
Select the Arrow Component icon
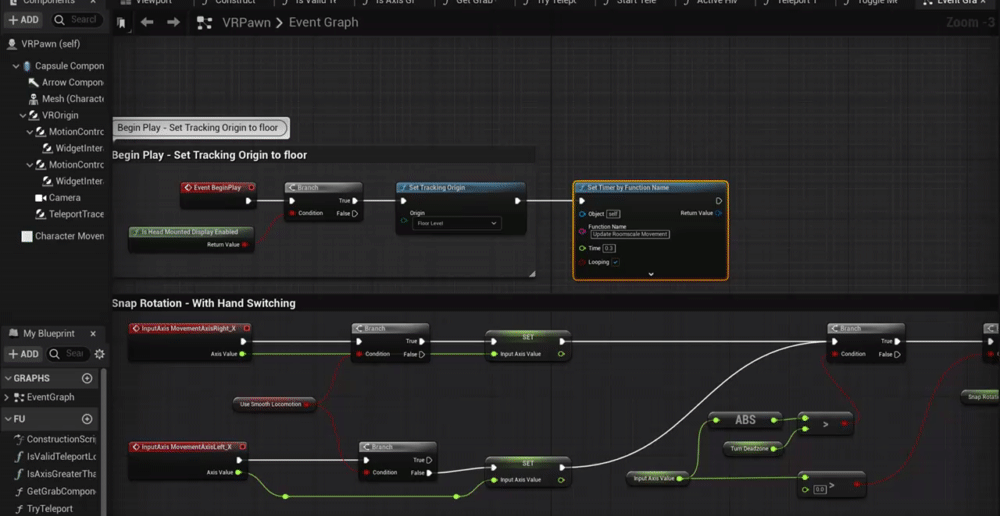click(34, 82)
